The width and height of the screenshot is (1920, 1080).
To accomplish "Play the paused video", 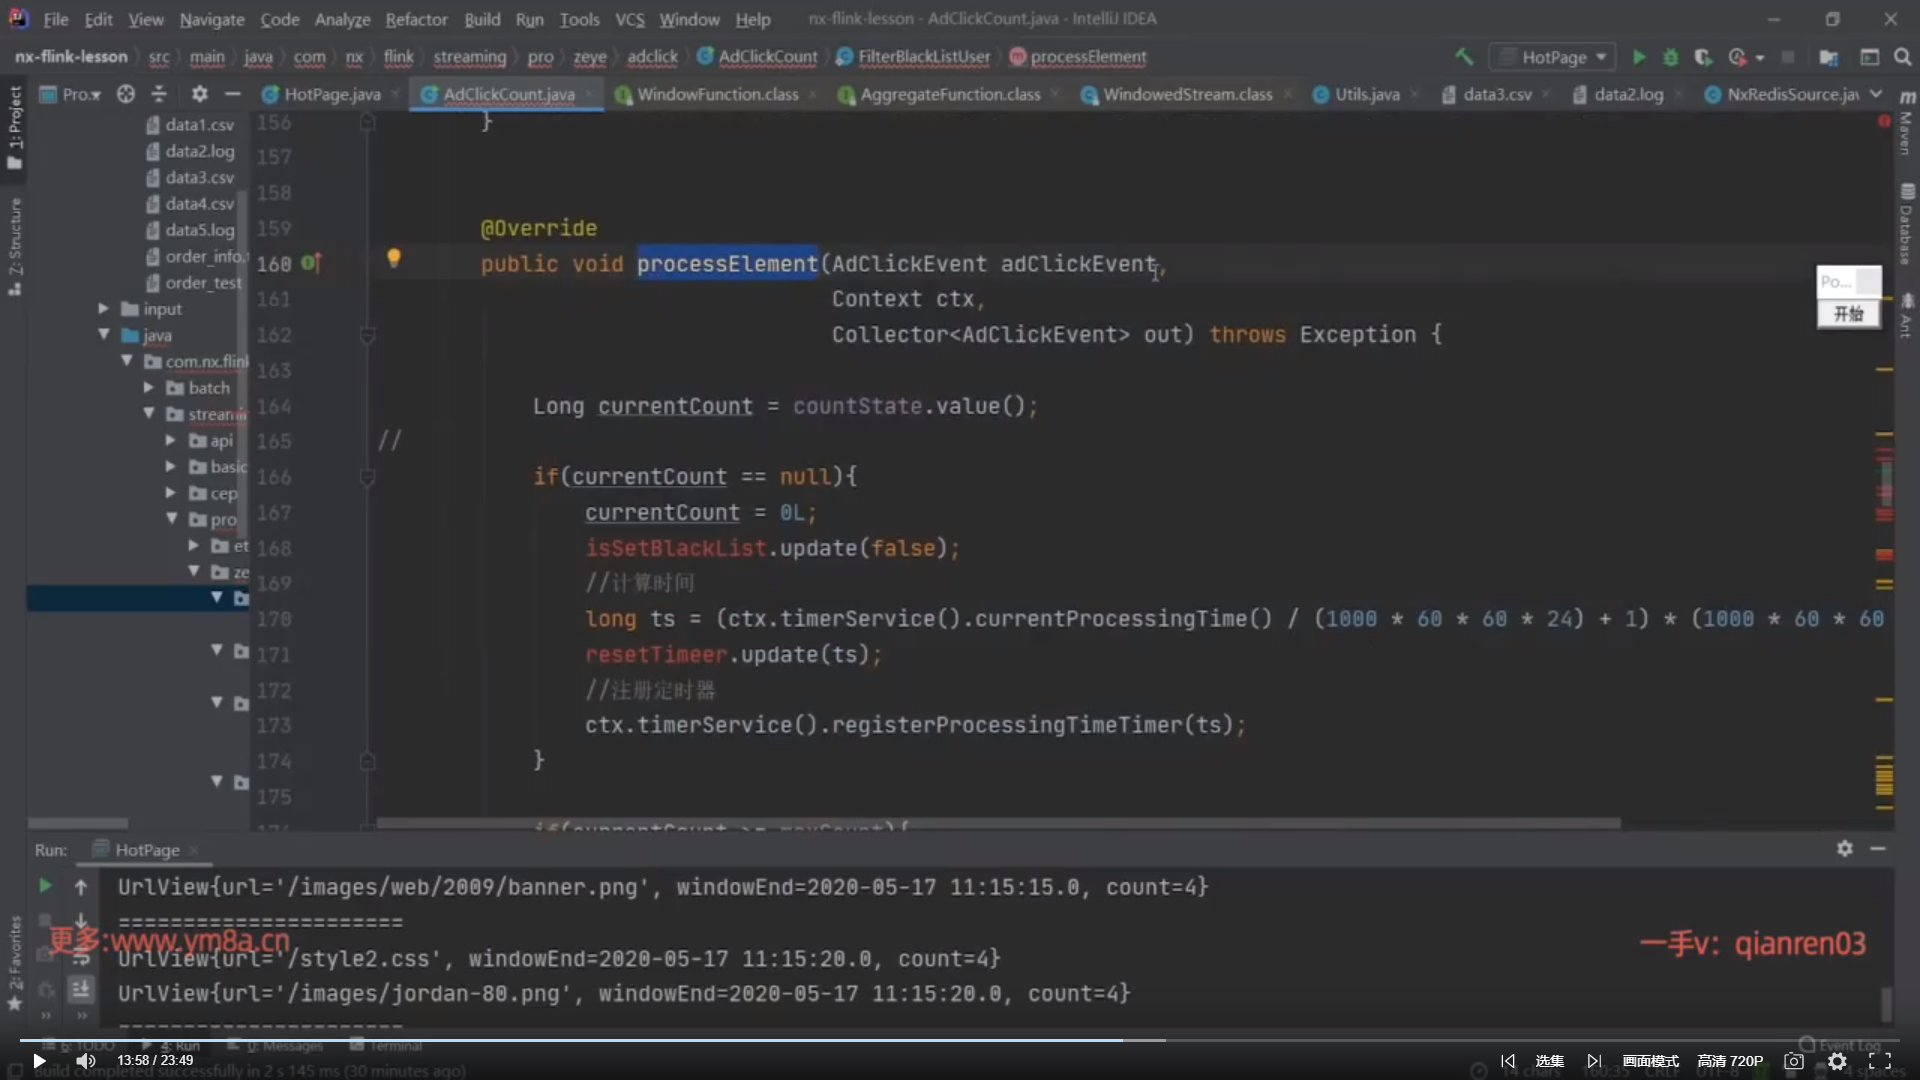I will point(39,1061).
